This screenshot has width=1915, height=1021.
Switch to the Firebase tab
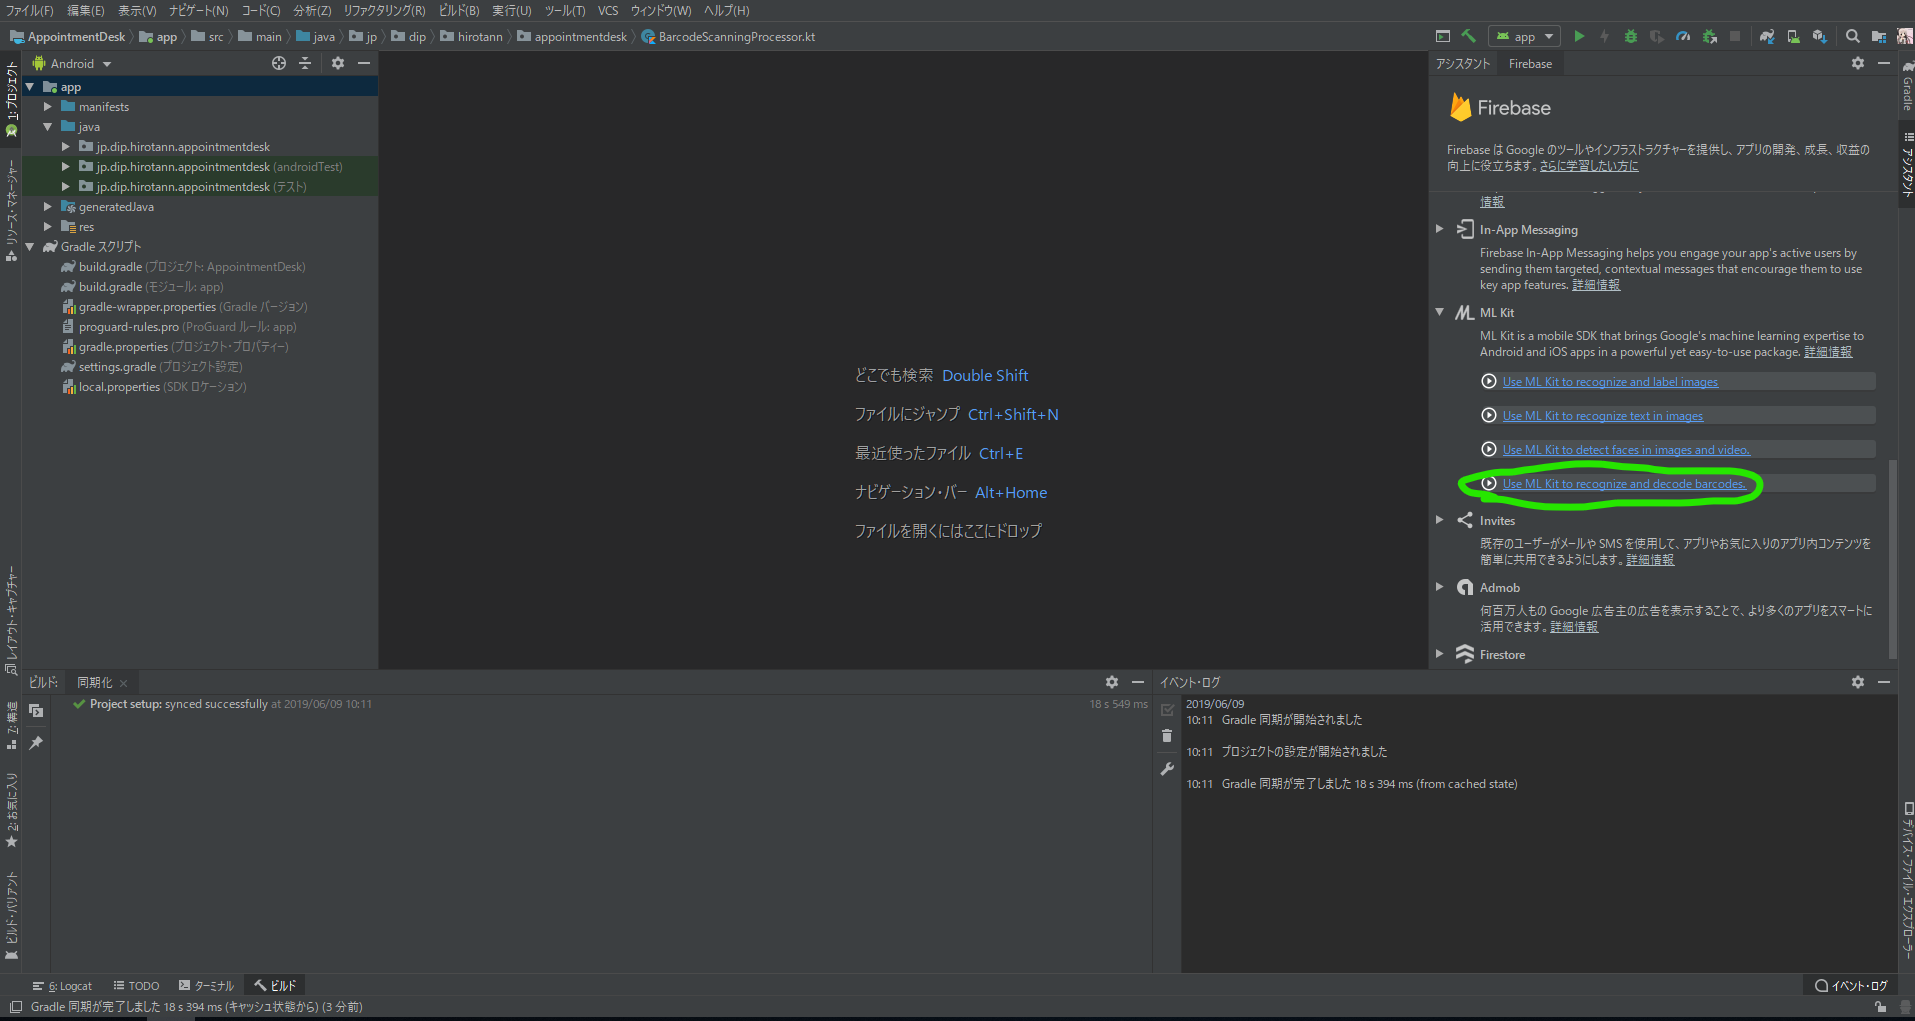pos(1530,64)
